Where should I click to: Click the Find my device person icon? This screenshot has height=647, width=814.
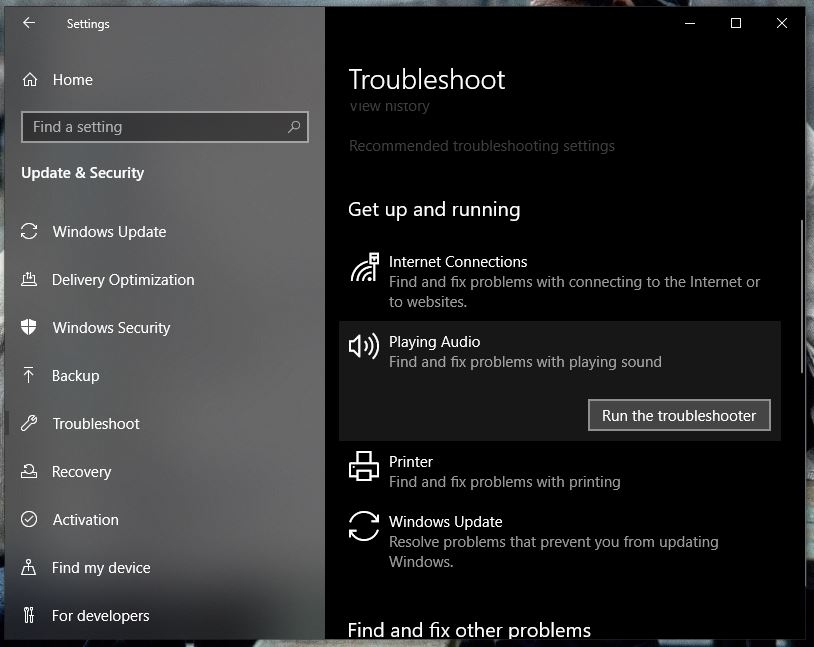pos(29,567)
